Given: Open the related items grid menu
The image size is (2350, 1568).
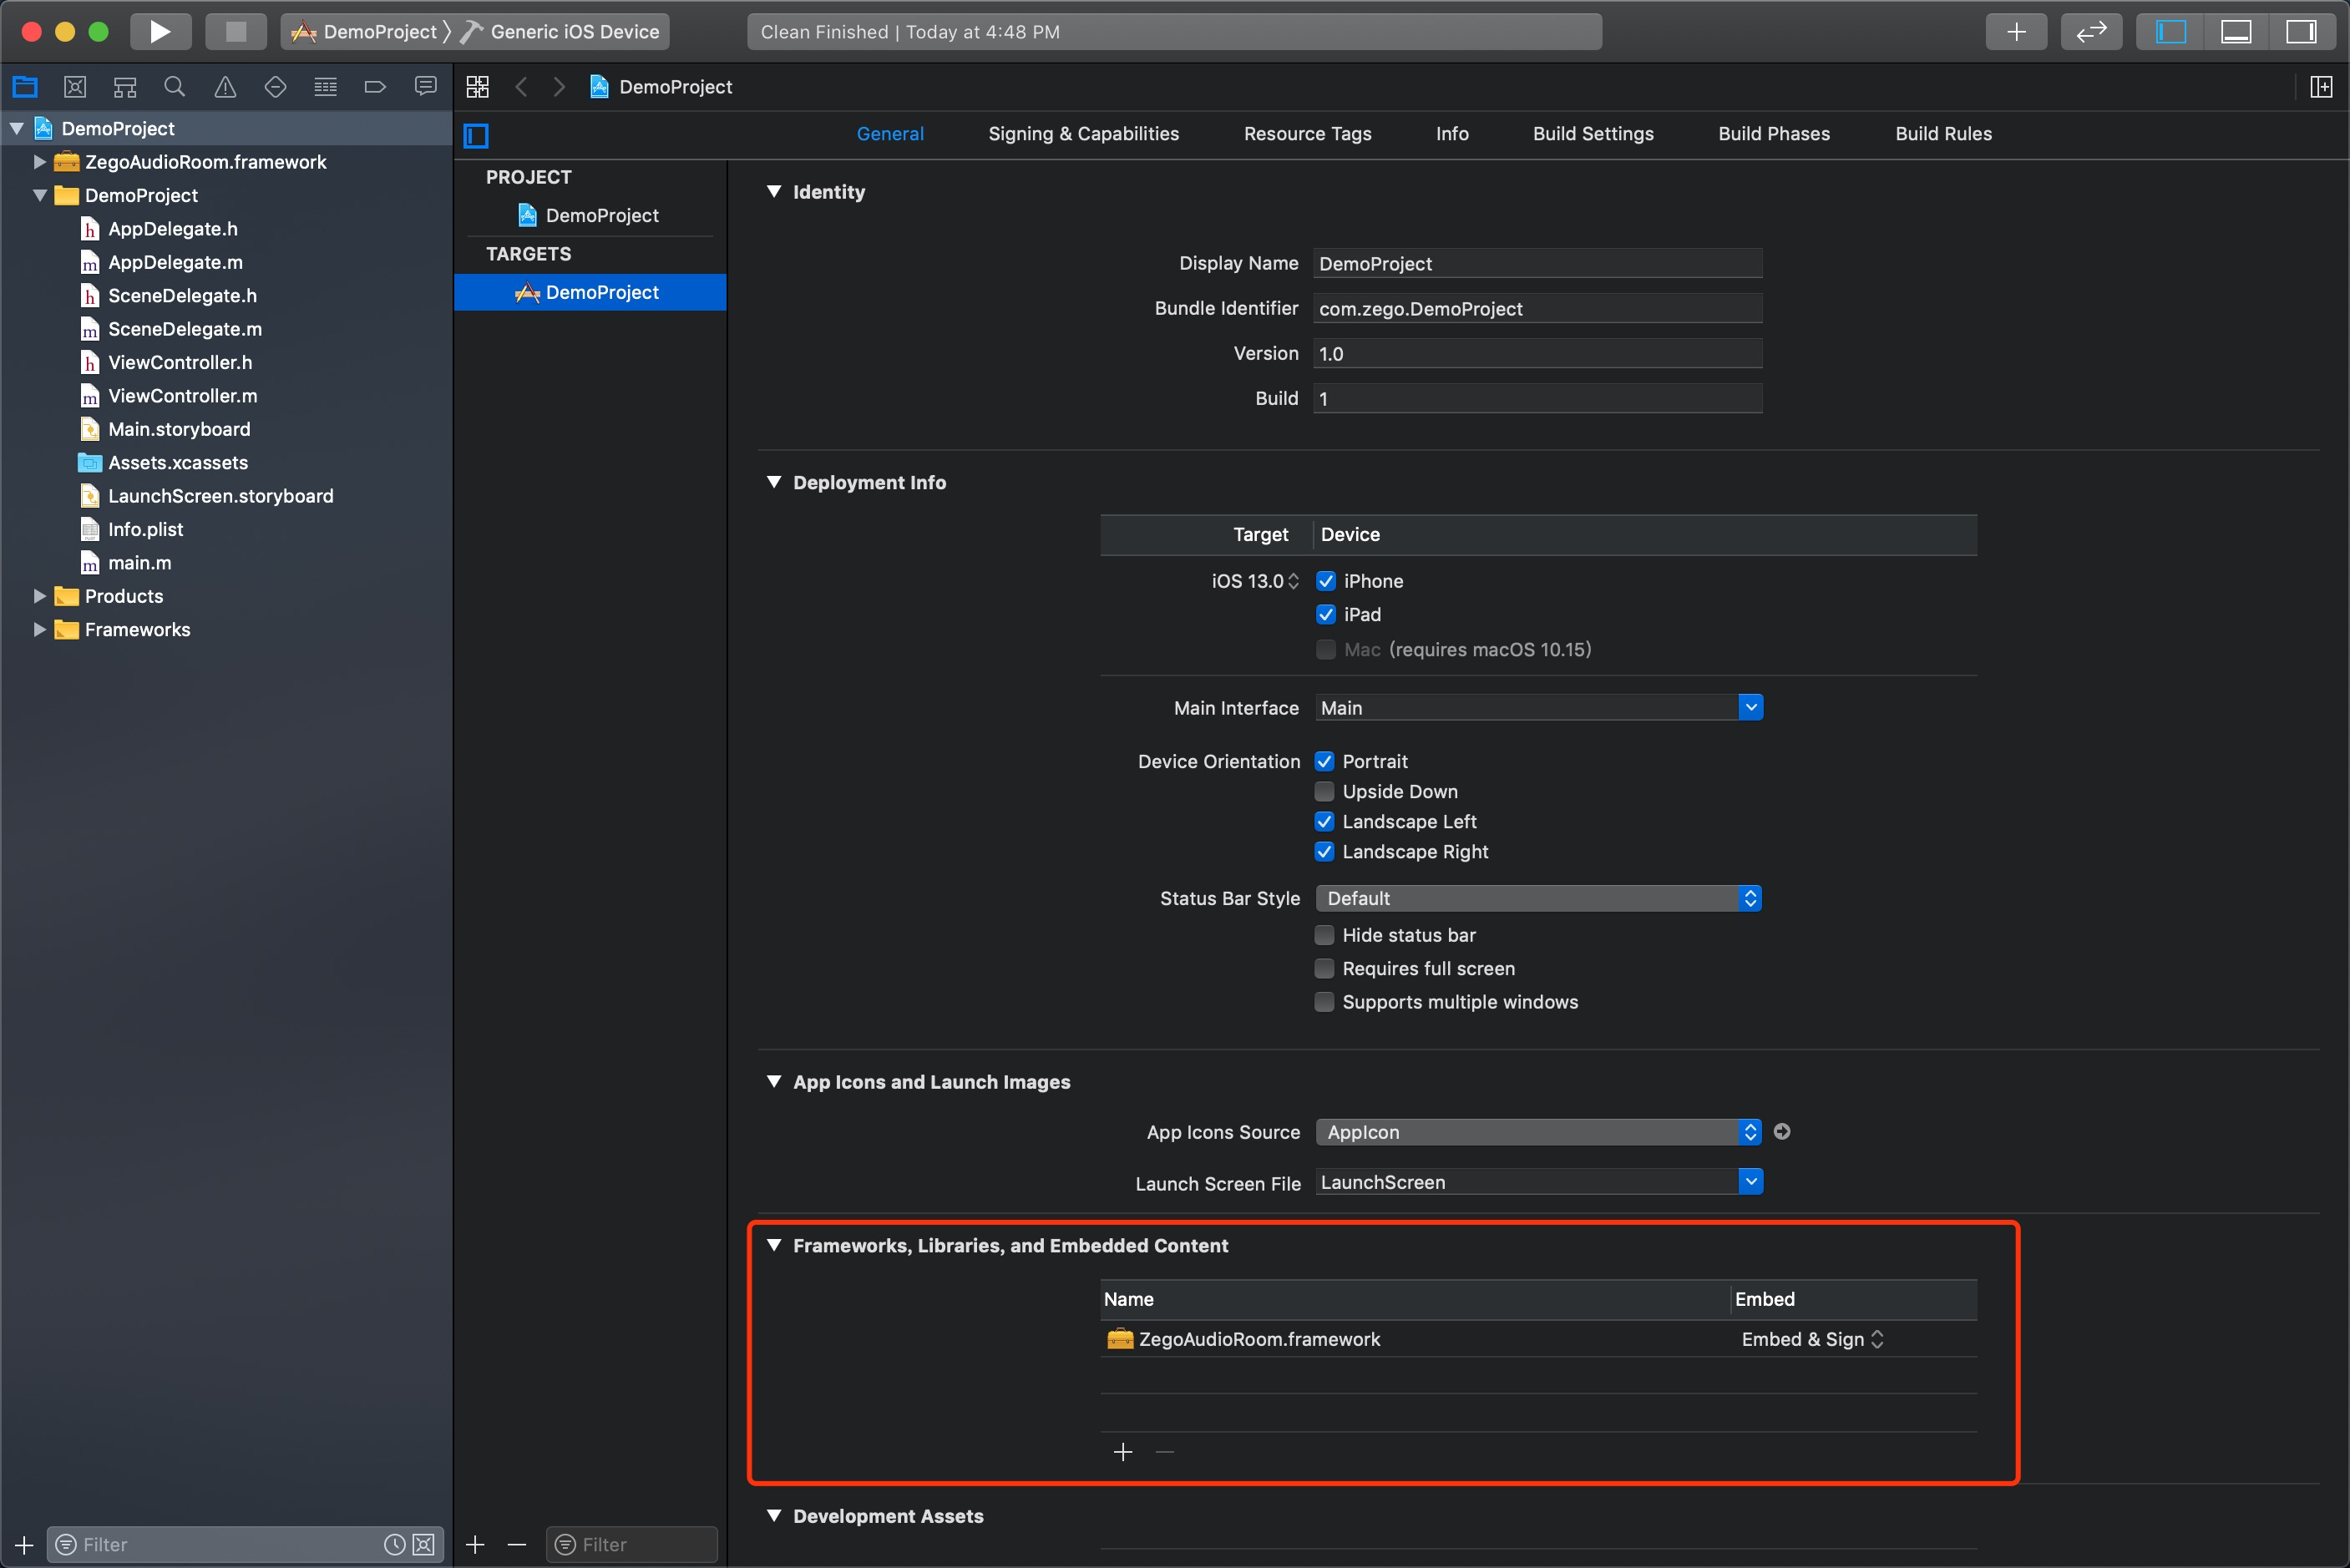Looking at the screenshot, I should coord(478,87).
